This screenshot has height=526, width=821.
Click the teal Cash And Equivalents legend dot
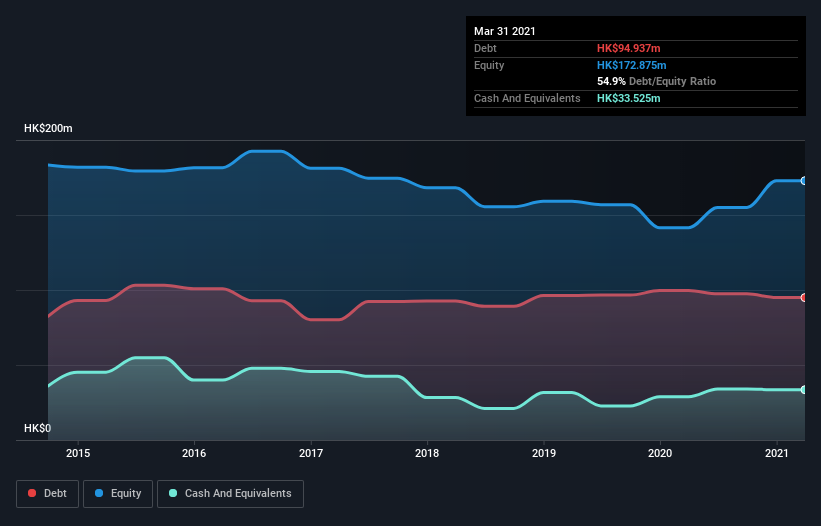173,493
